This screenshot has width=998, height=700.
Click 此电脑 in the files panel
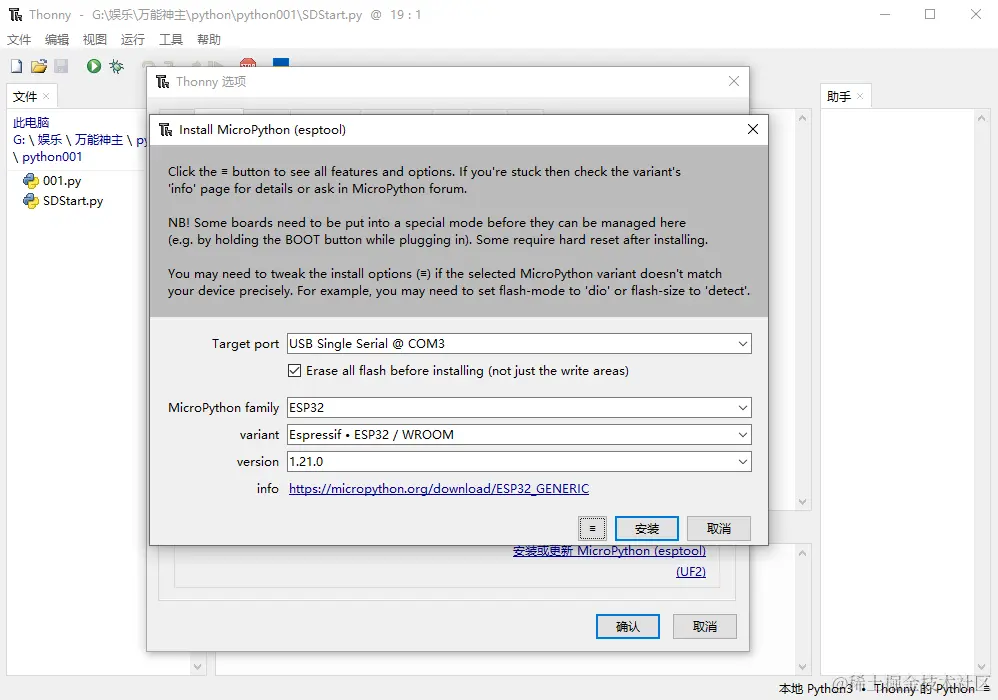pyautogui.click(x=31, y=122)
